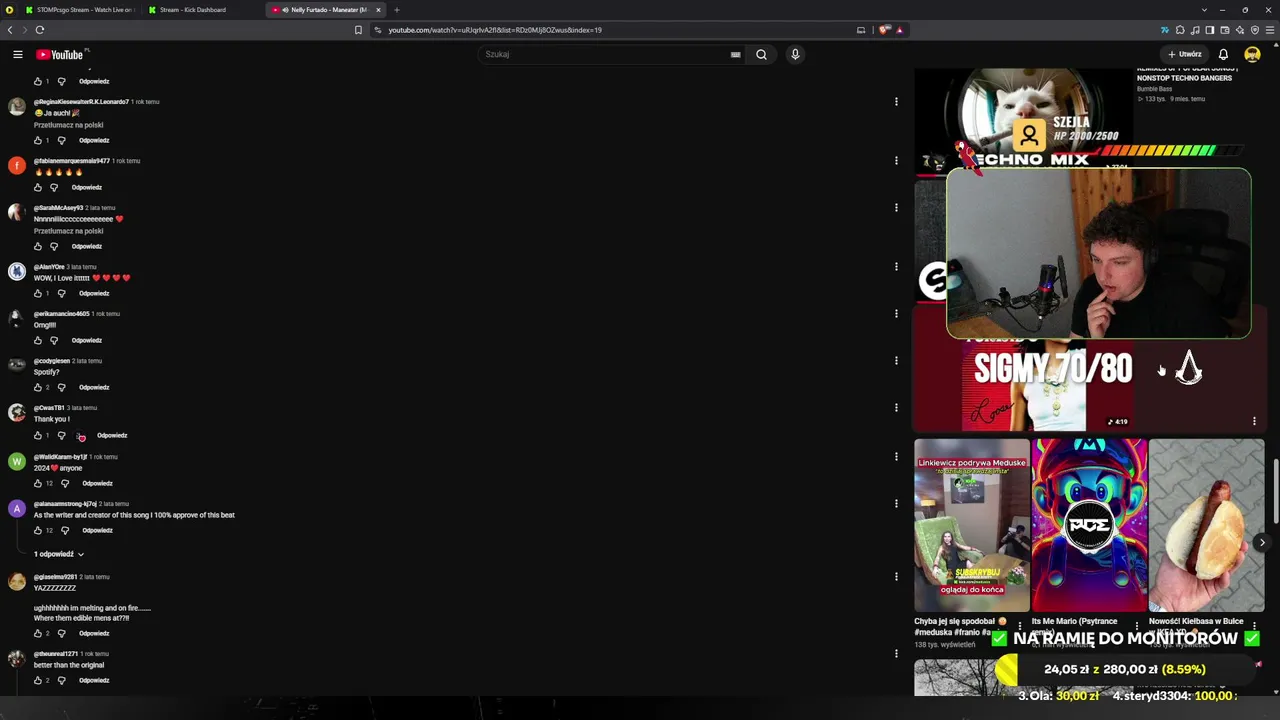The height and width of the screenshot is (720, 1280).
Task: Open options menu for @SarahMcAsey93 comment
Action: pos(896,208)
